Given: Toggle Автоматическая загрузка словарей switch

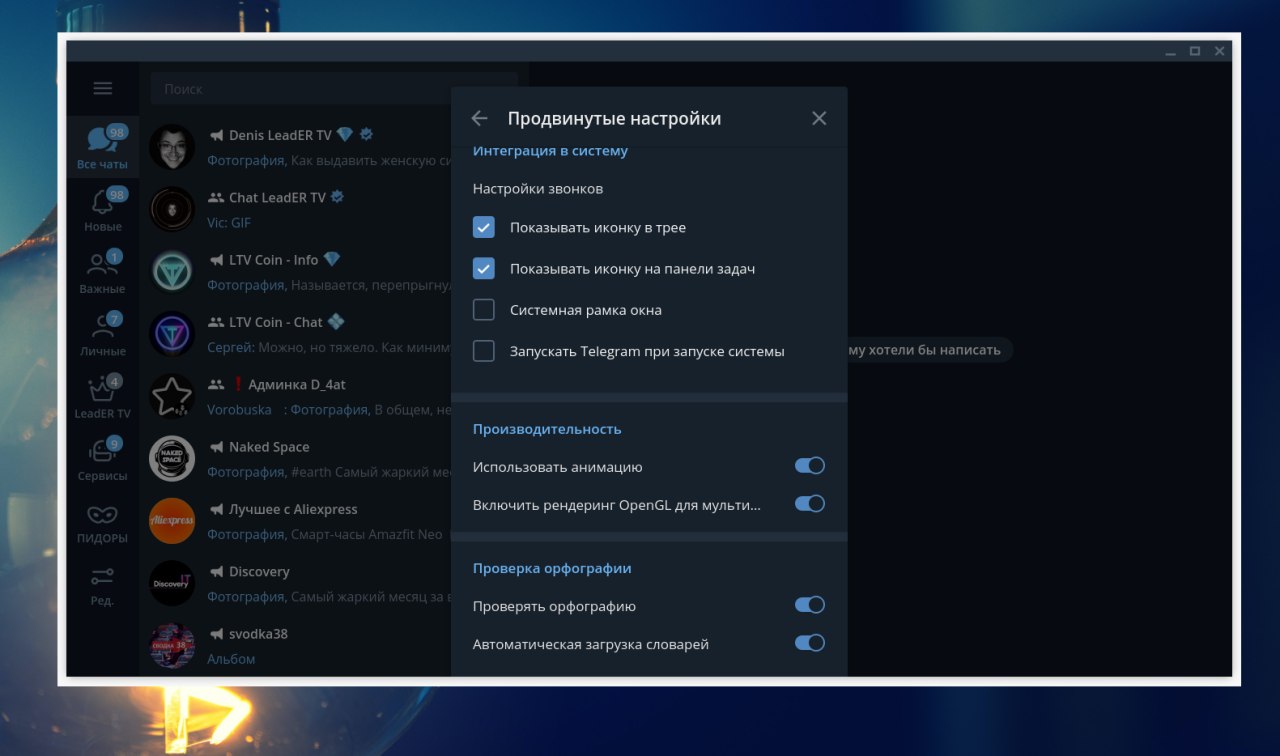Looking at the screenshot, I should click(810, 643).
